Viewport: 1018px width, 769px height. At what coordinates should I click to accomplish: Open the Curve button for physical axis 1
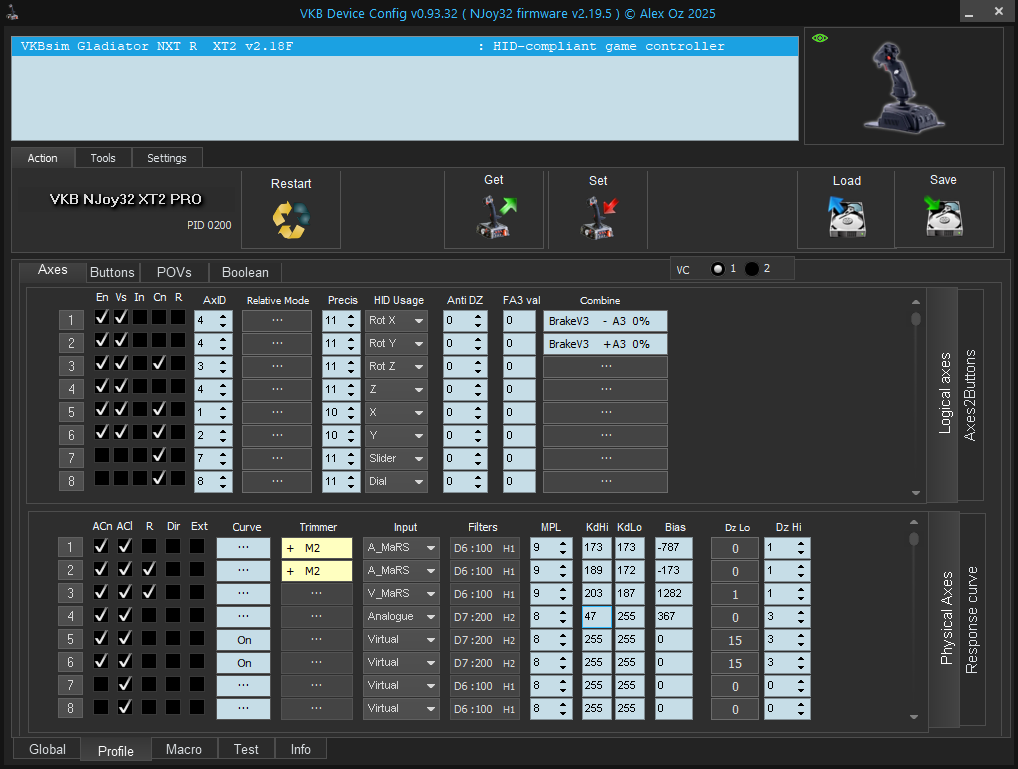coord(243,548)
